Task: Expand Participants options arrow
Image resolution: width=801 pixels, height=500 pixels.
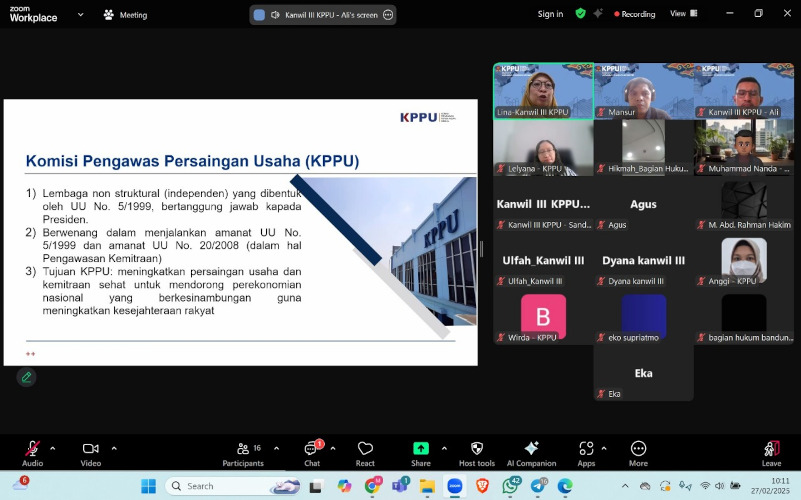Action: point(276,448)
